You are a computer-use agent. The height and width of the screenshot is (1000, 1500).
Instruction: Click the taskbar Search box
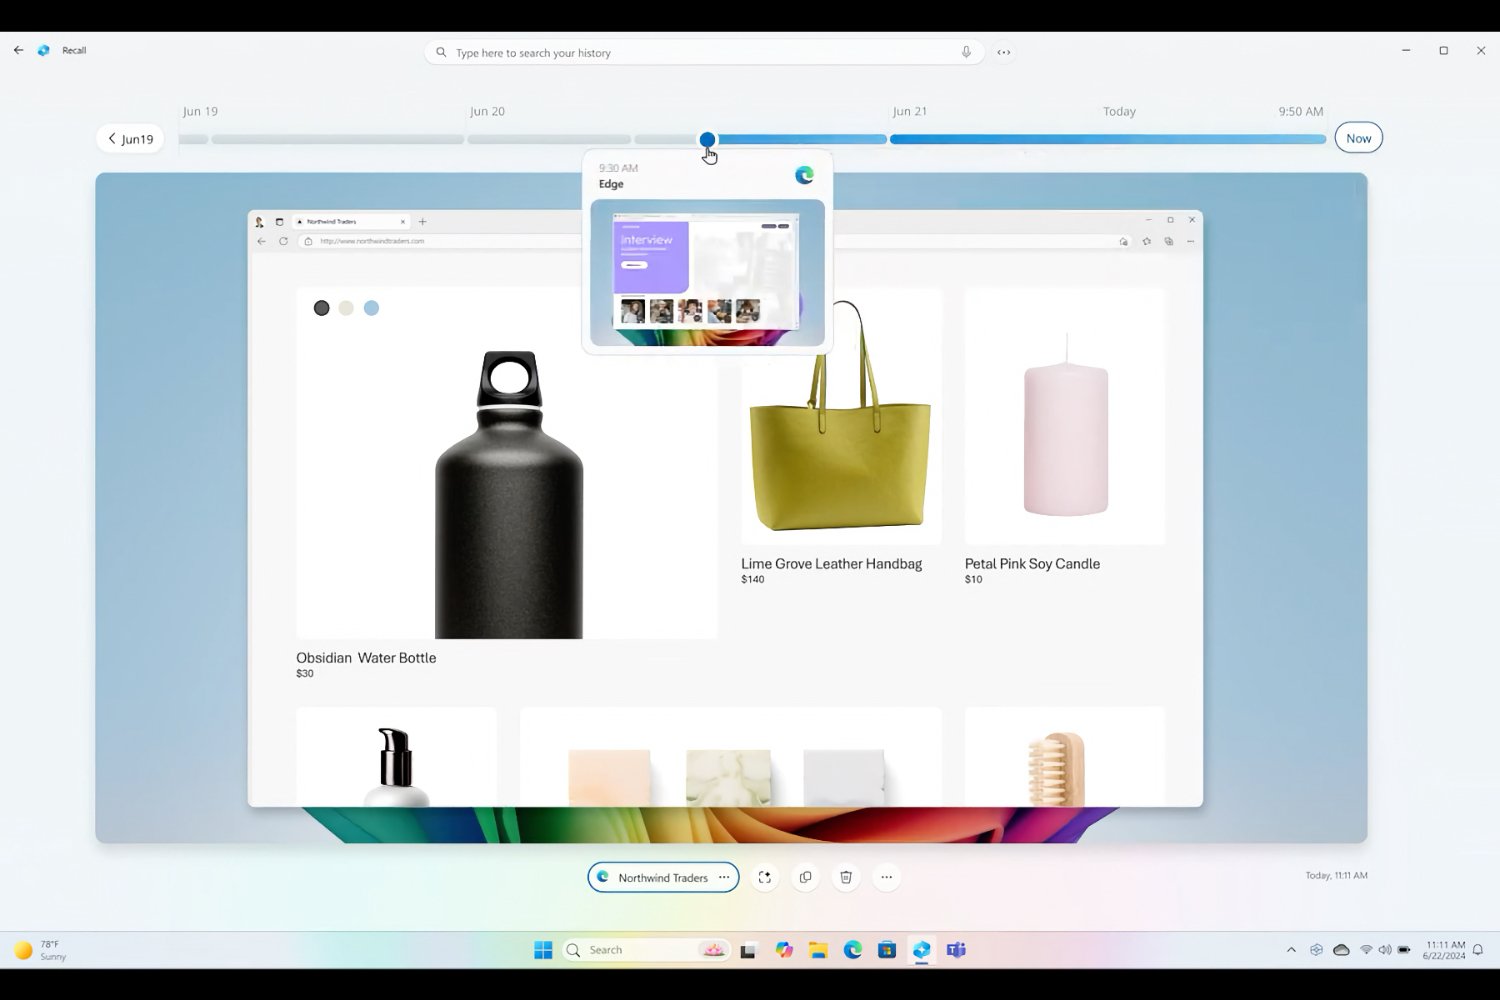(645, 950)
